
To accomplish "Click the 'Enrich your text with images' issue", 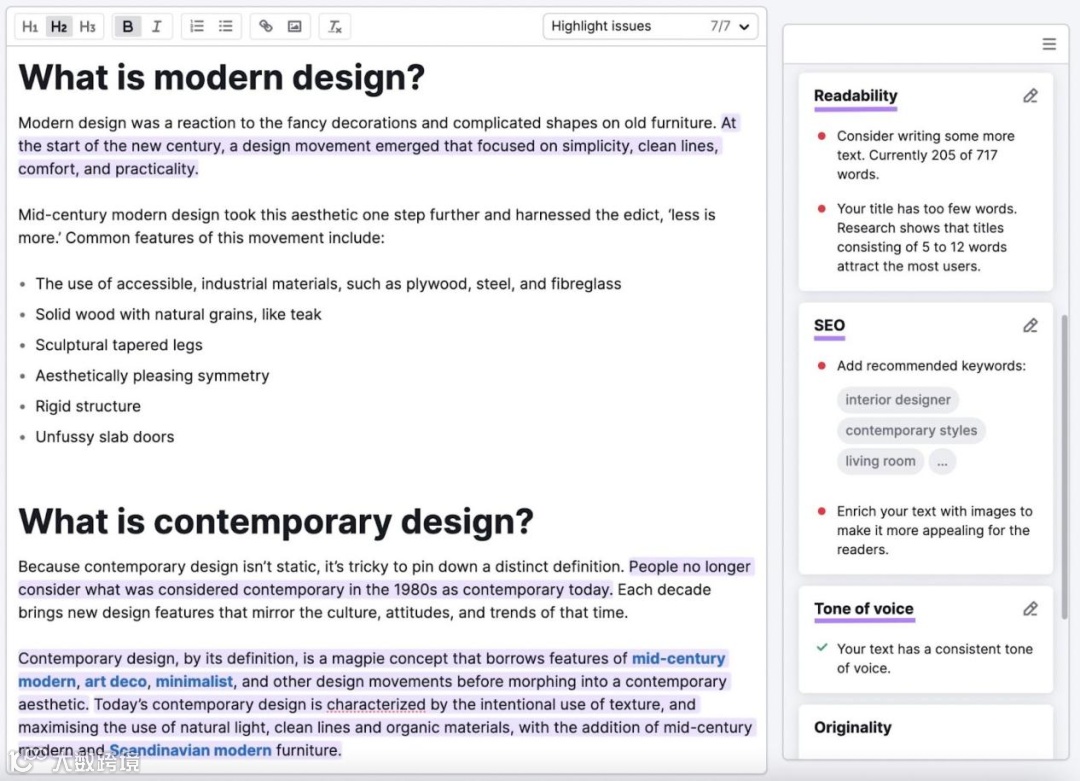I will pos(934,530).
